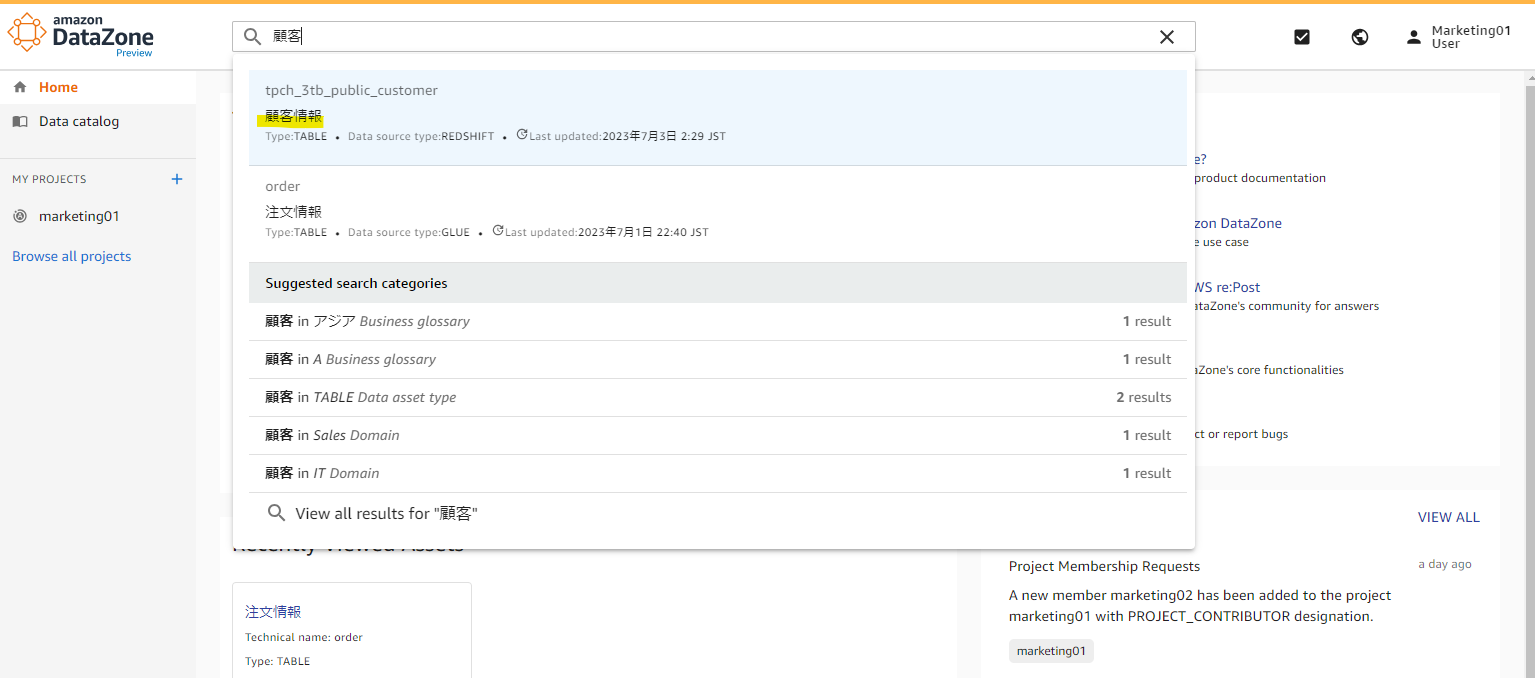Select 顧客 in A Business glossary
1535x678 pixels.
718,359
